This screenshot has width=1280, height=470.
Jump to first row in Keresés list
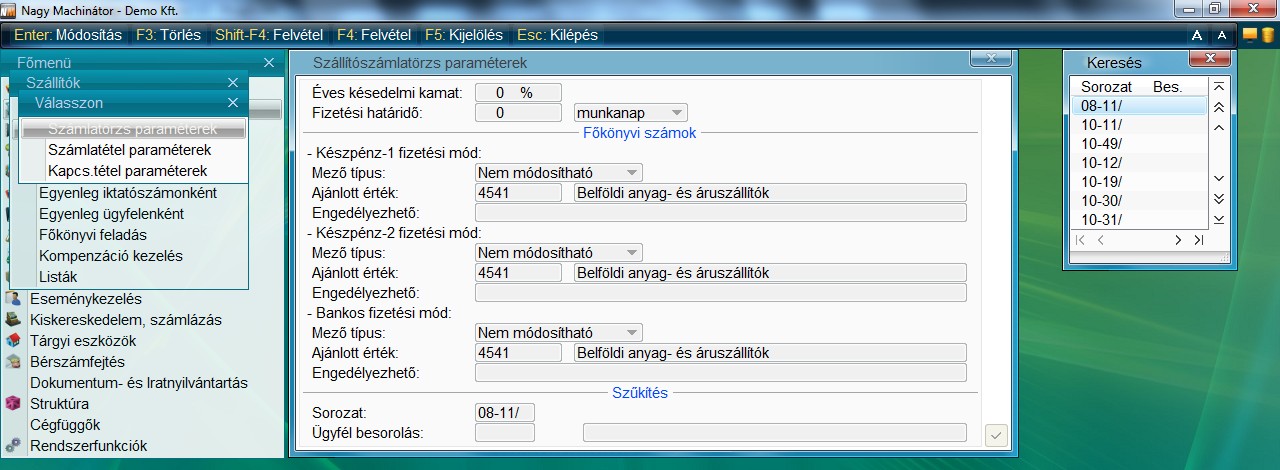coord(1218,88)
